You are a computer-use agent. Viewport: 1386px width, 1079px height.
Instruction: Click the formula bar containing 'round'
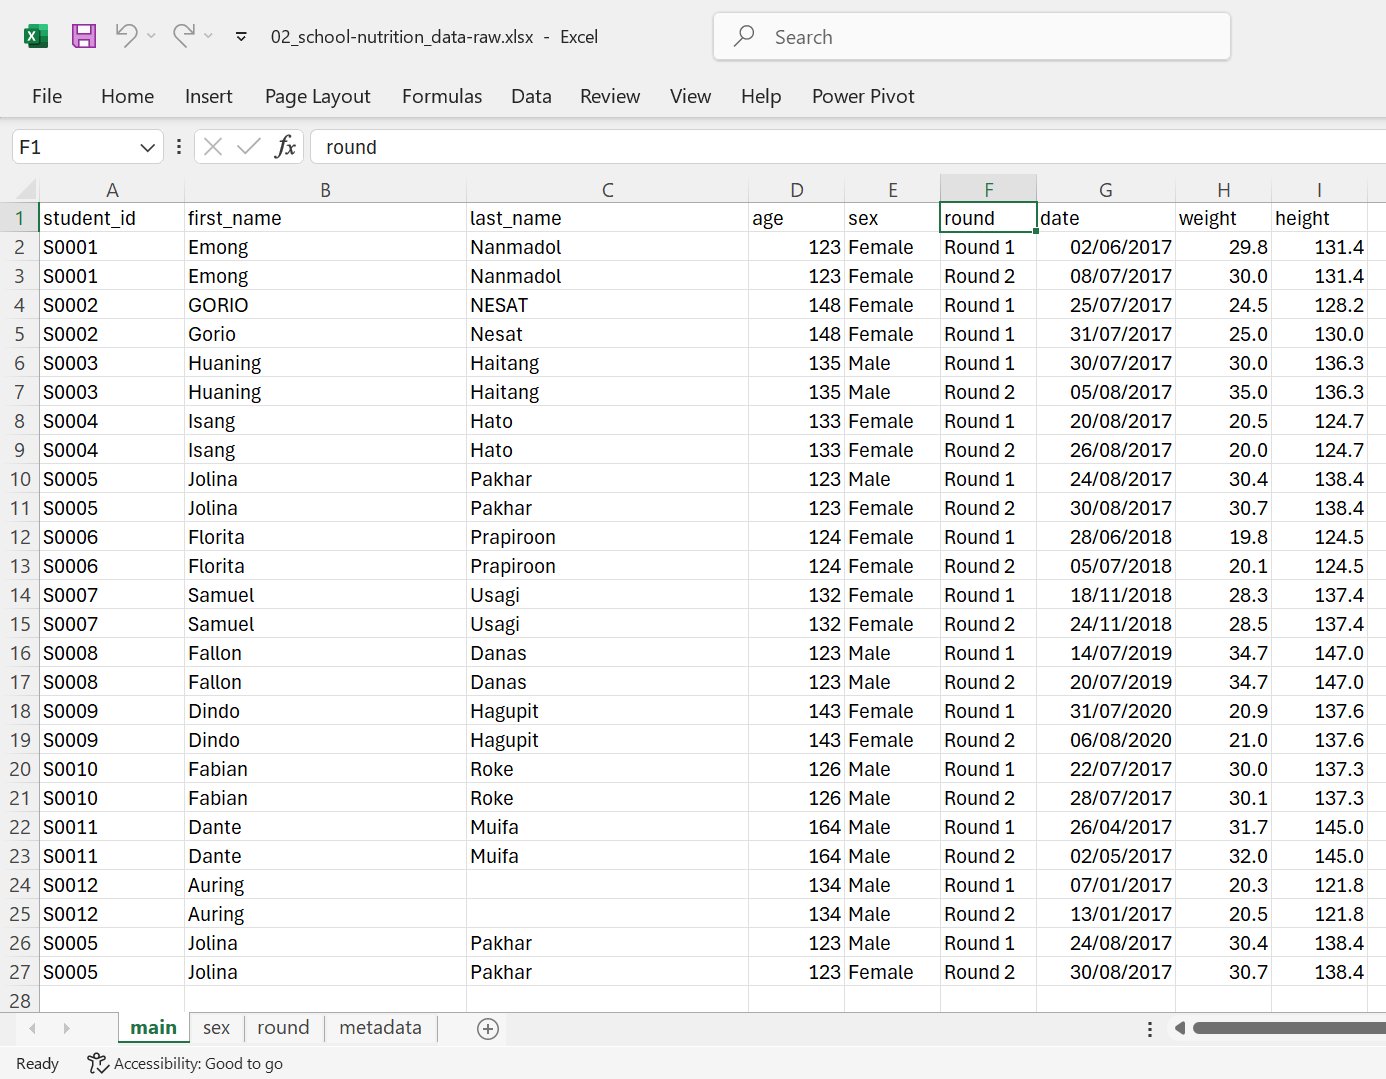(x=848, y=147)
